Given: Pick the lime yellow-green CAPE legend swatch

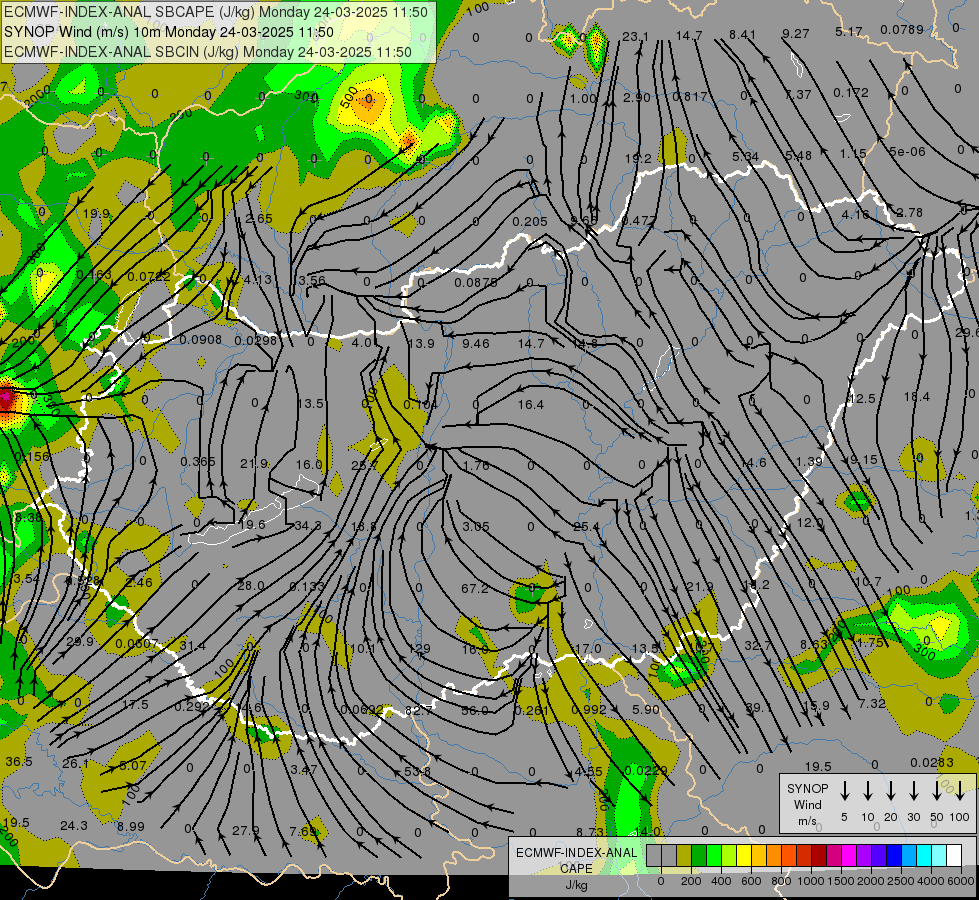Looking at the screenshot, I should 729,856.
